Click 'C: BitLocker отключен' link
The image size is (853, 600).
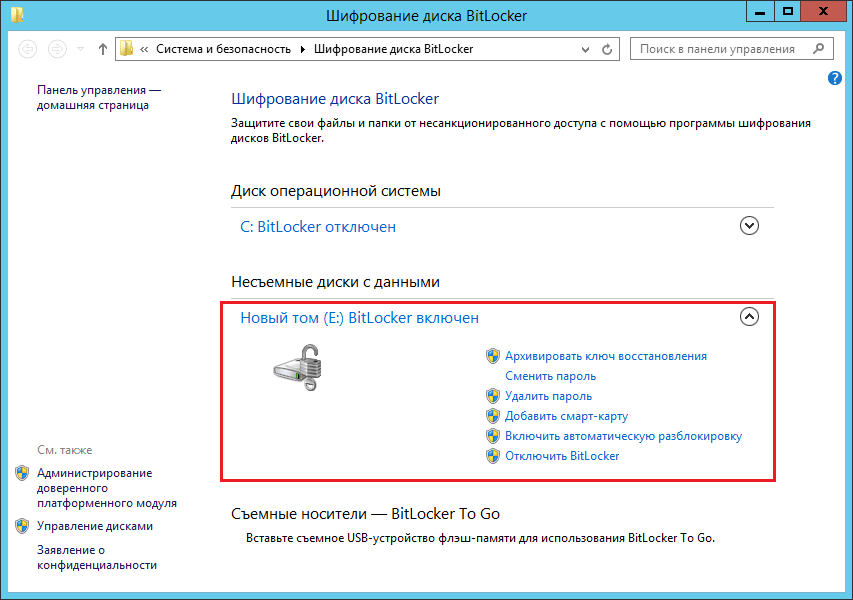point(318,227)
